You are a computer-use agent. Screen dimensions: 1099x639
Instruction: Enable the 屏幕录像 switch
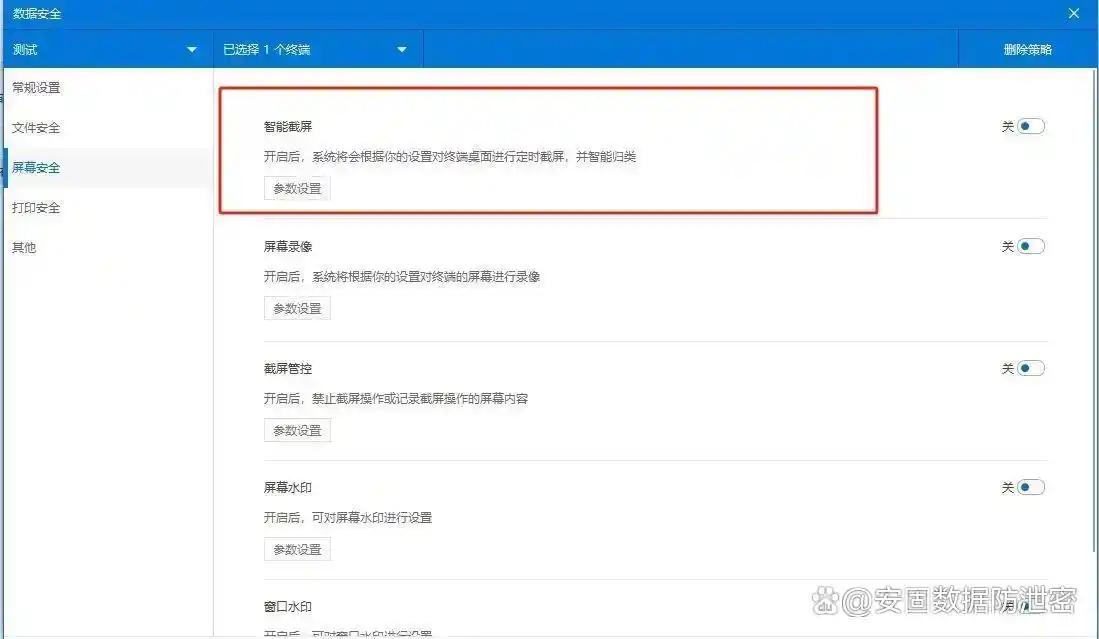1030,246
